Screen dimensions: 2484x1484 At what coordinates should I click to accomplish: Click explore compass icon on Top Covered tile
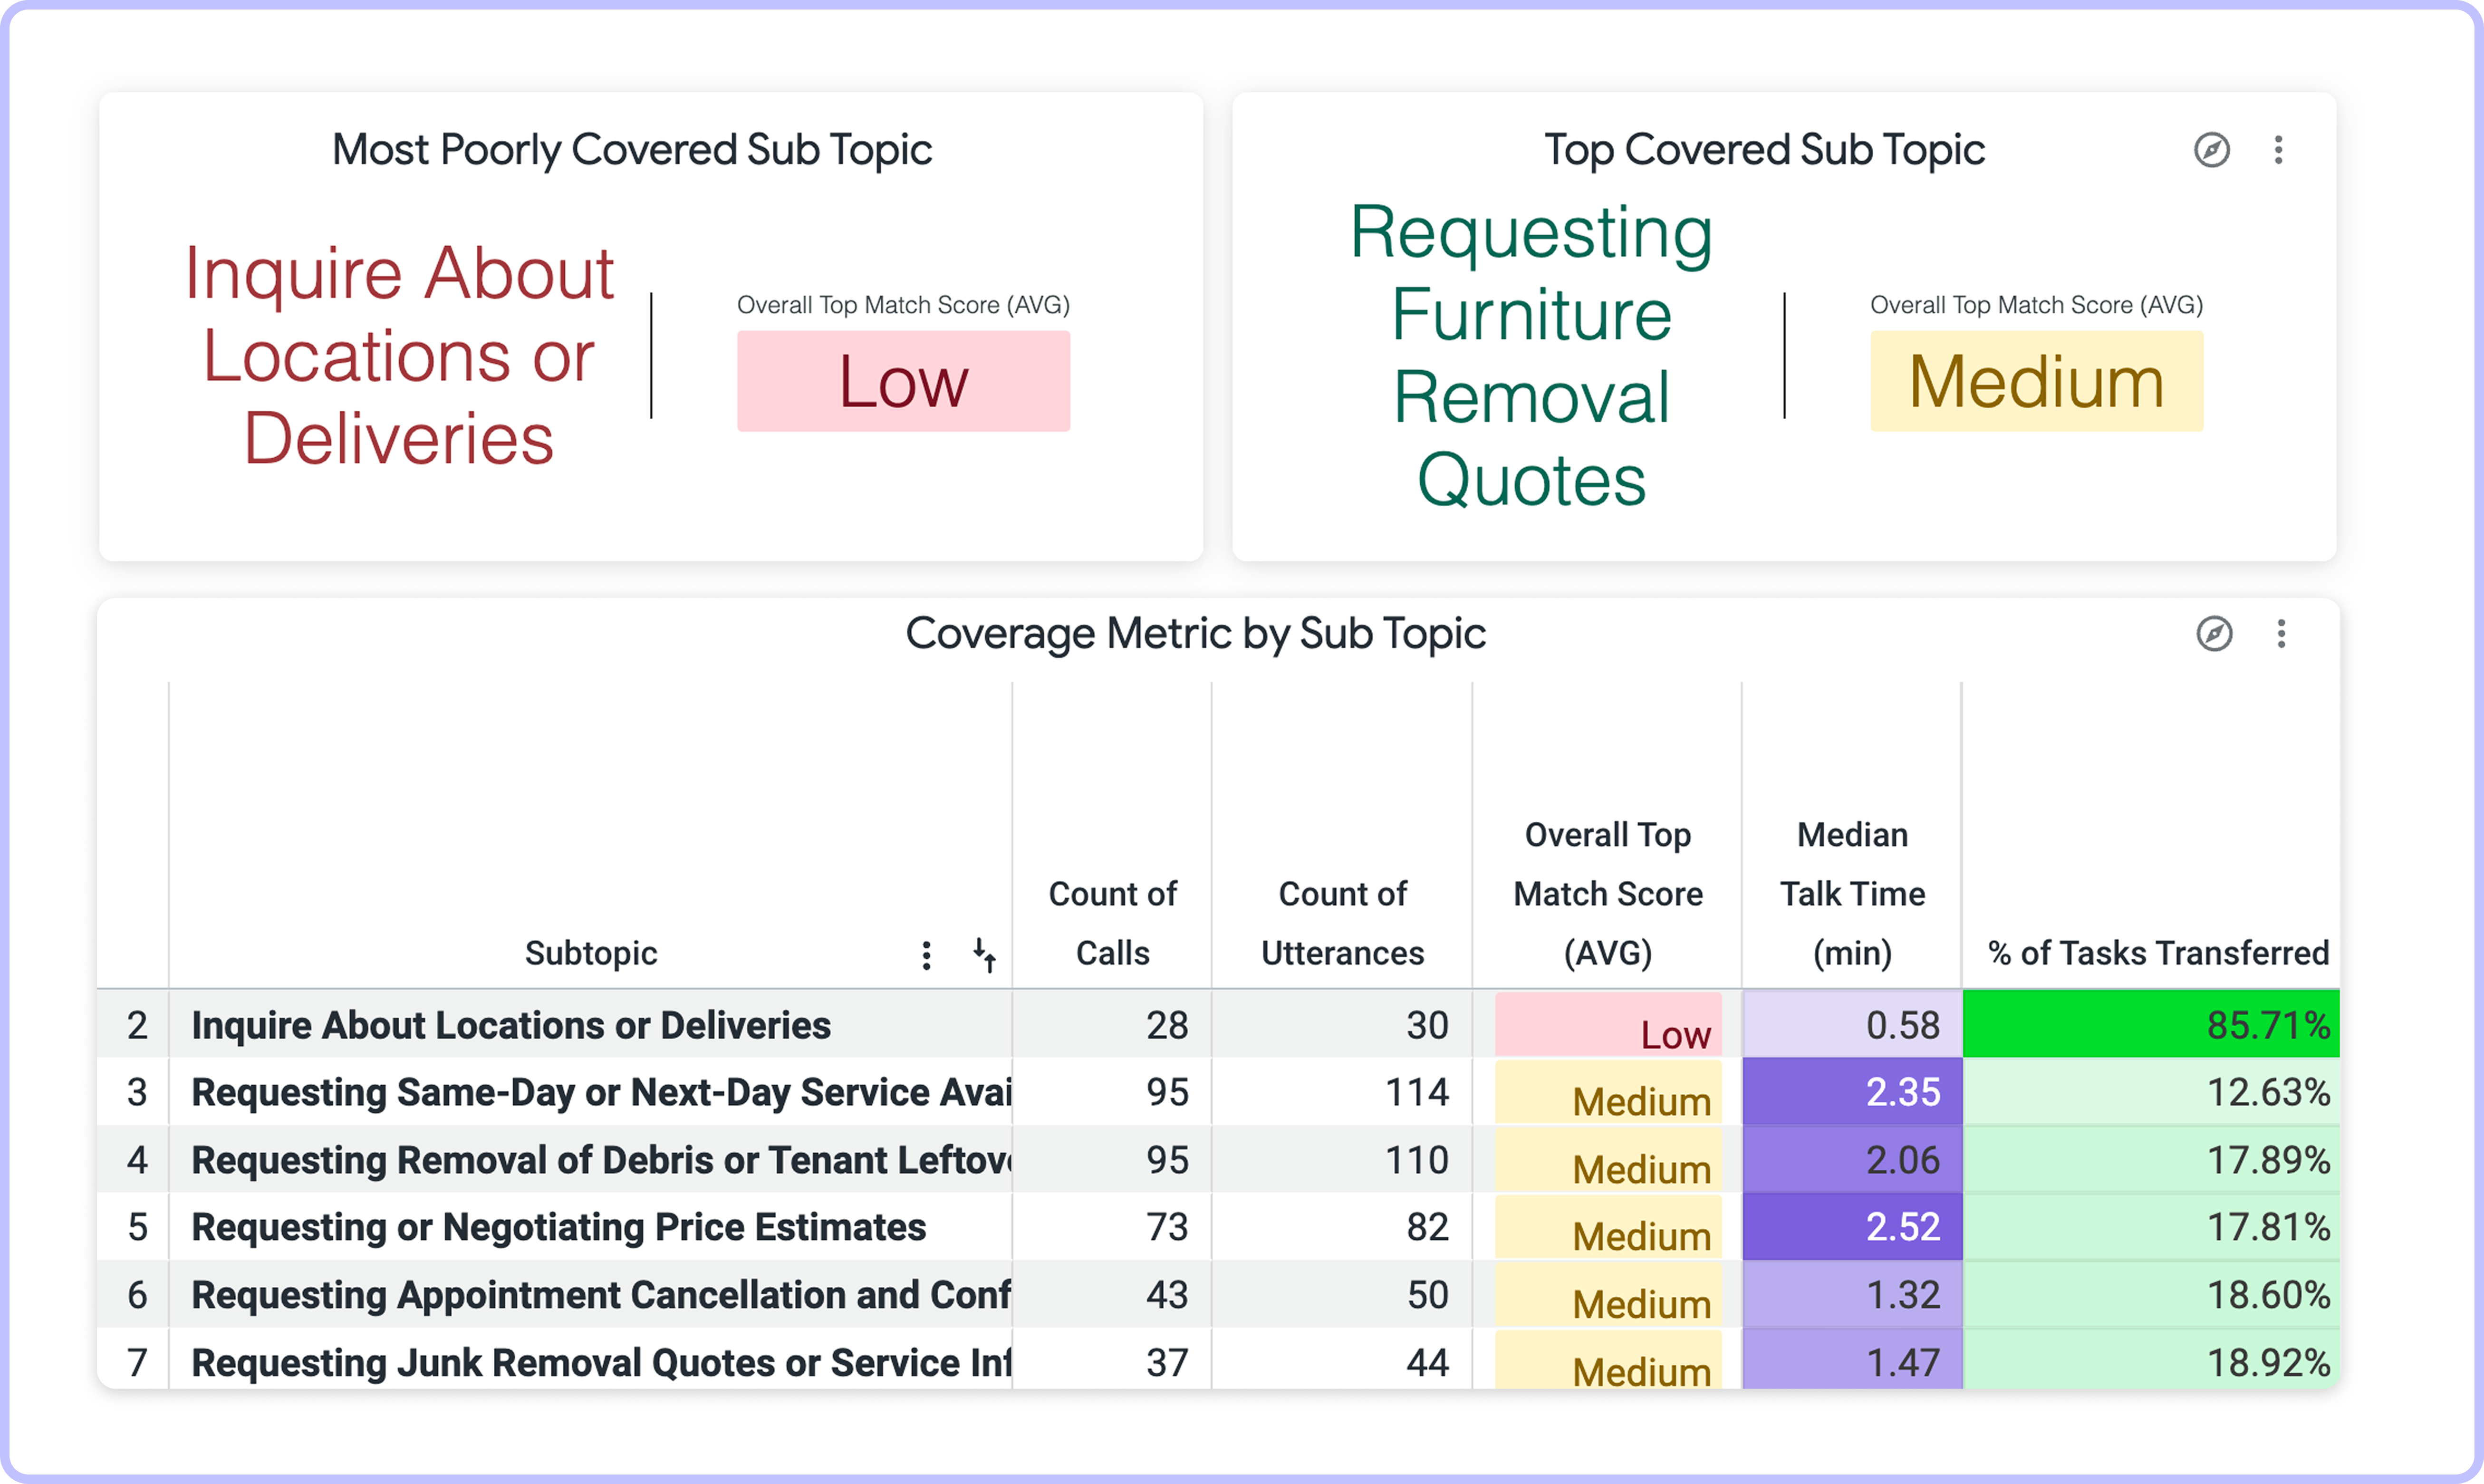(x=2211, y=150)
